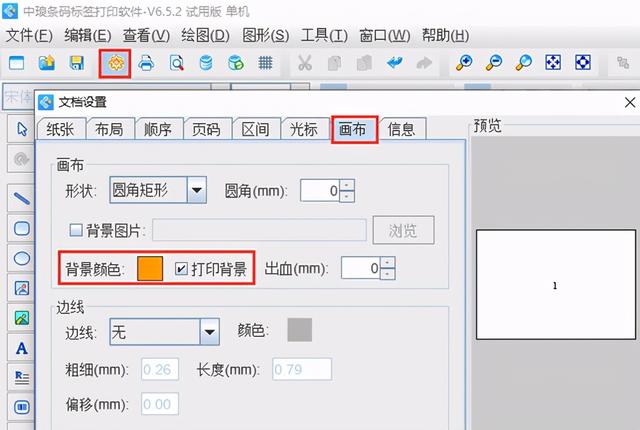
Task: Open print preview magnifier page icon
Action: click(x=176, y=63)
